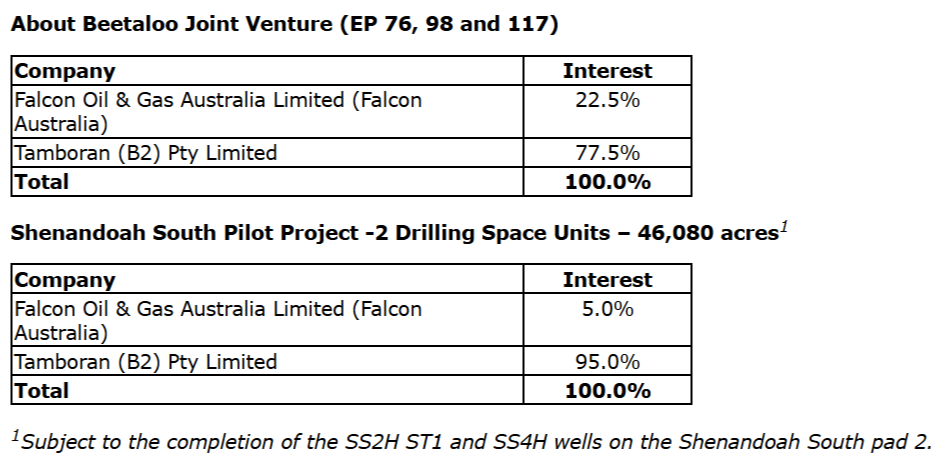Image resolution: width=945 pixels, height=463 pixels.
Task: Click the 100.0% total in Beetaloo table
Action: click(607, 181)
